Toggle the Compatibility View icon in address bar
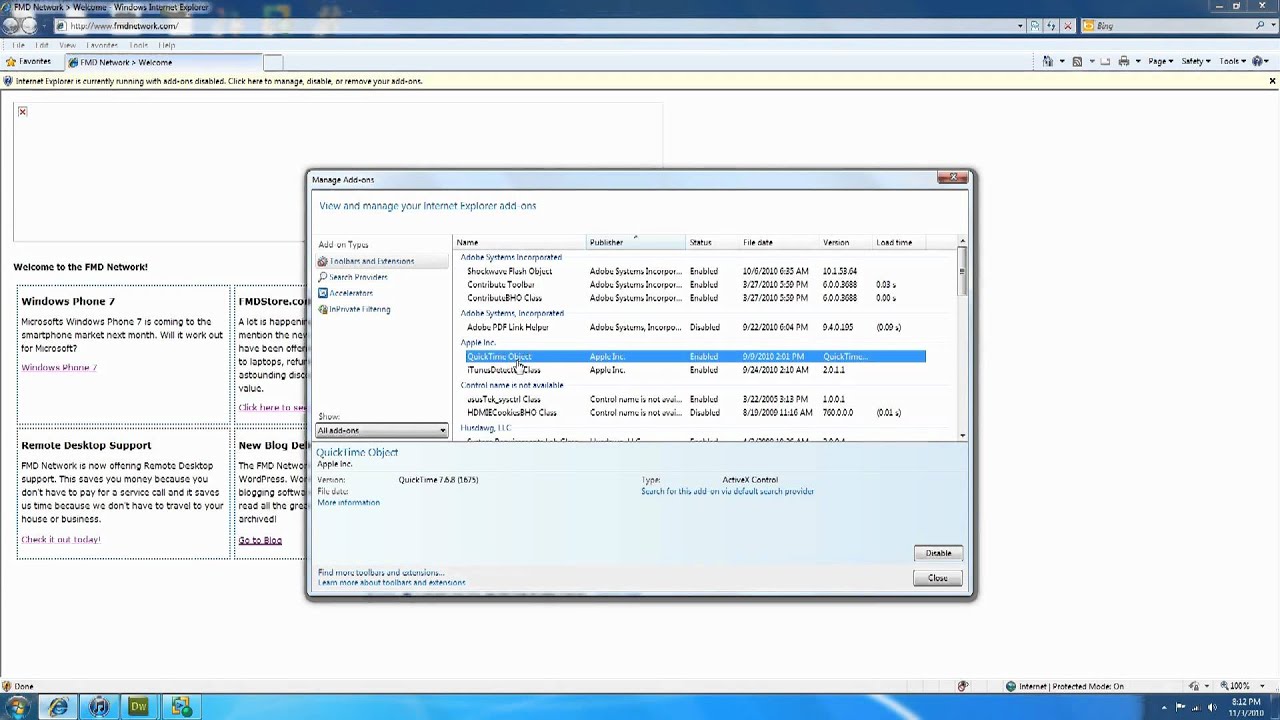1280x720 pixels. point(1036,26)
